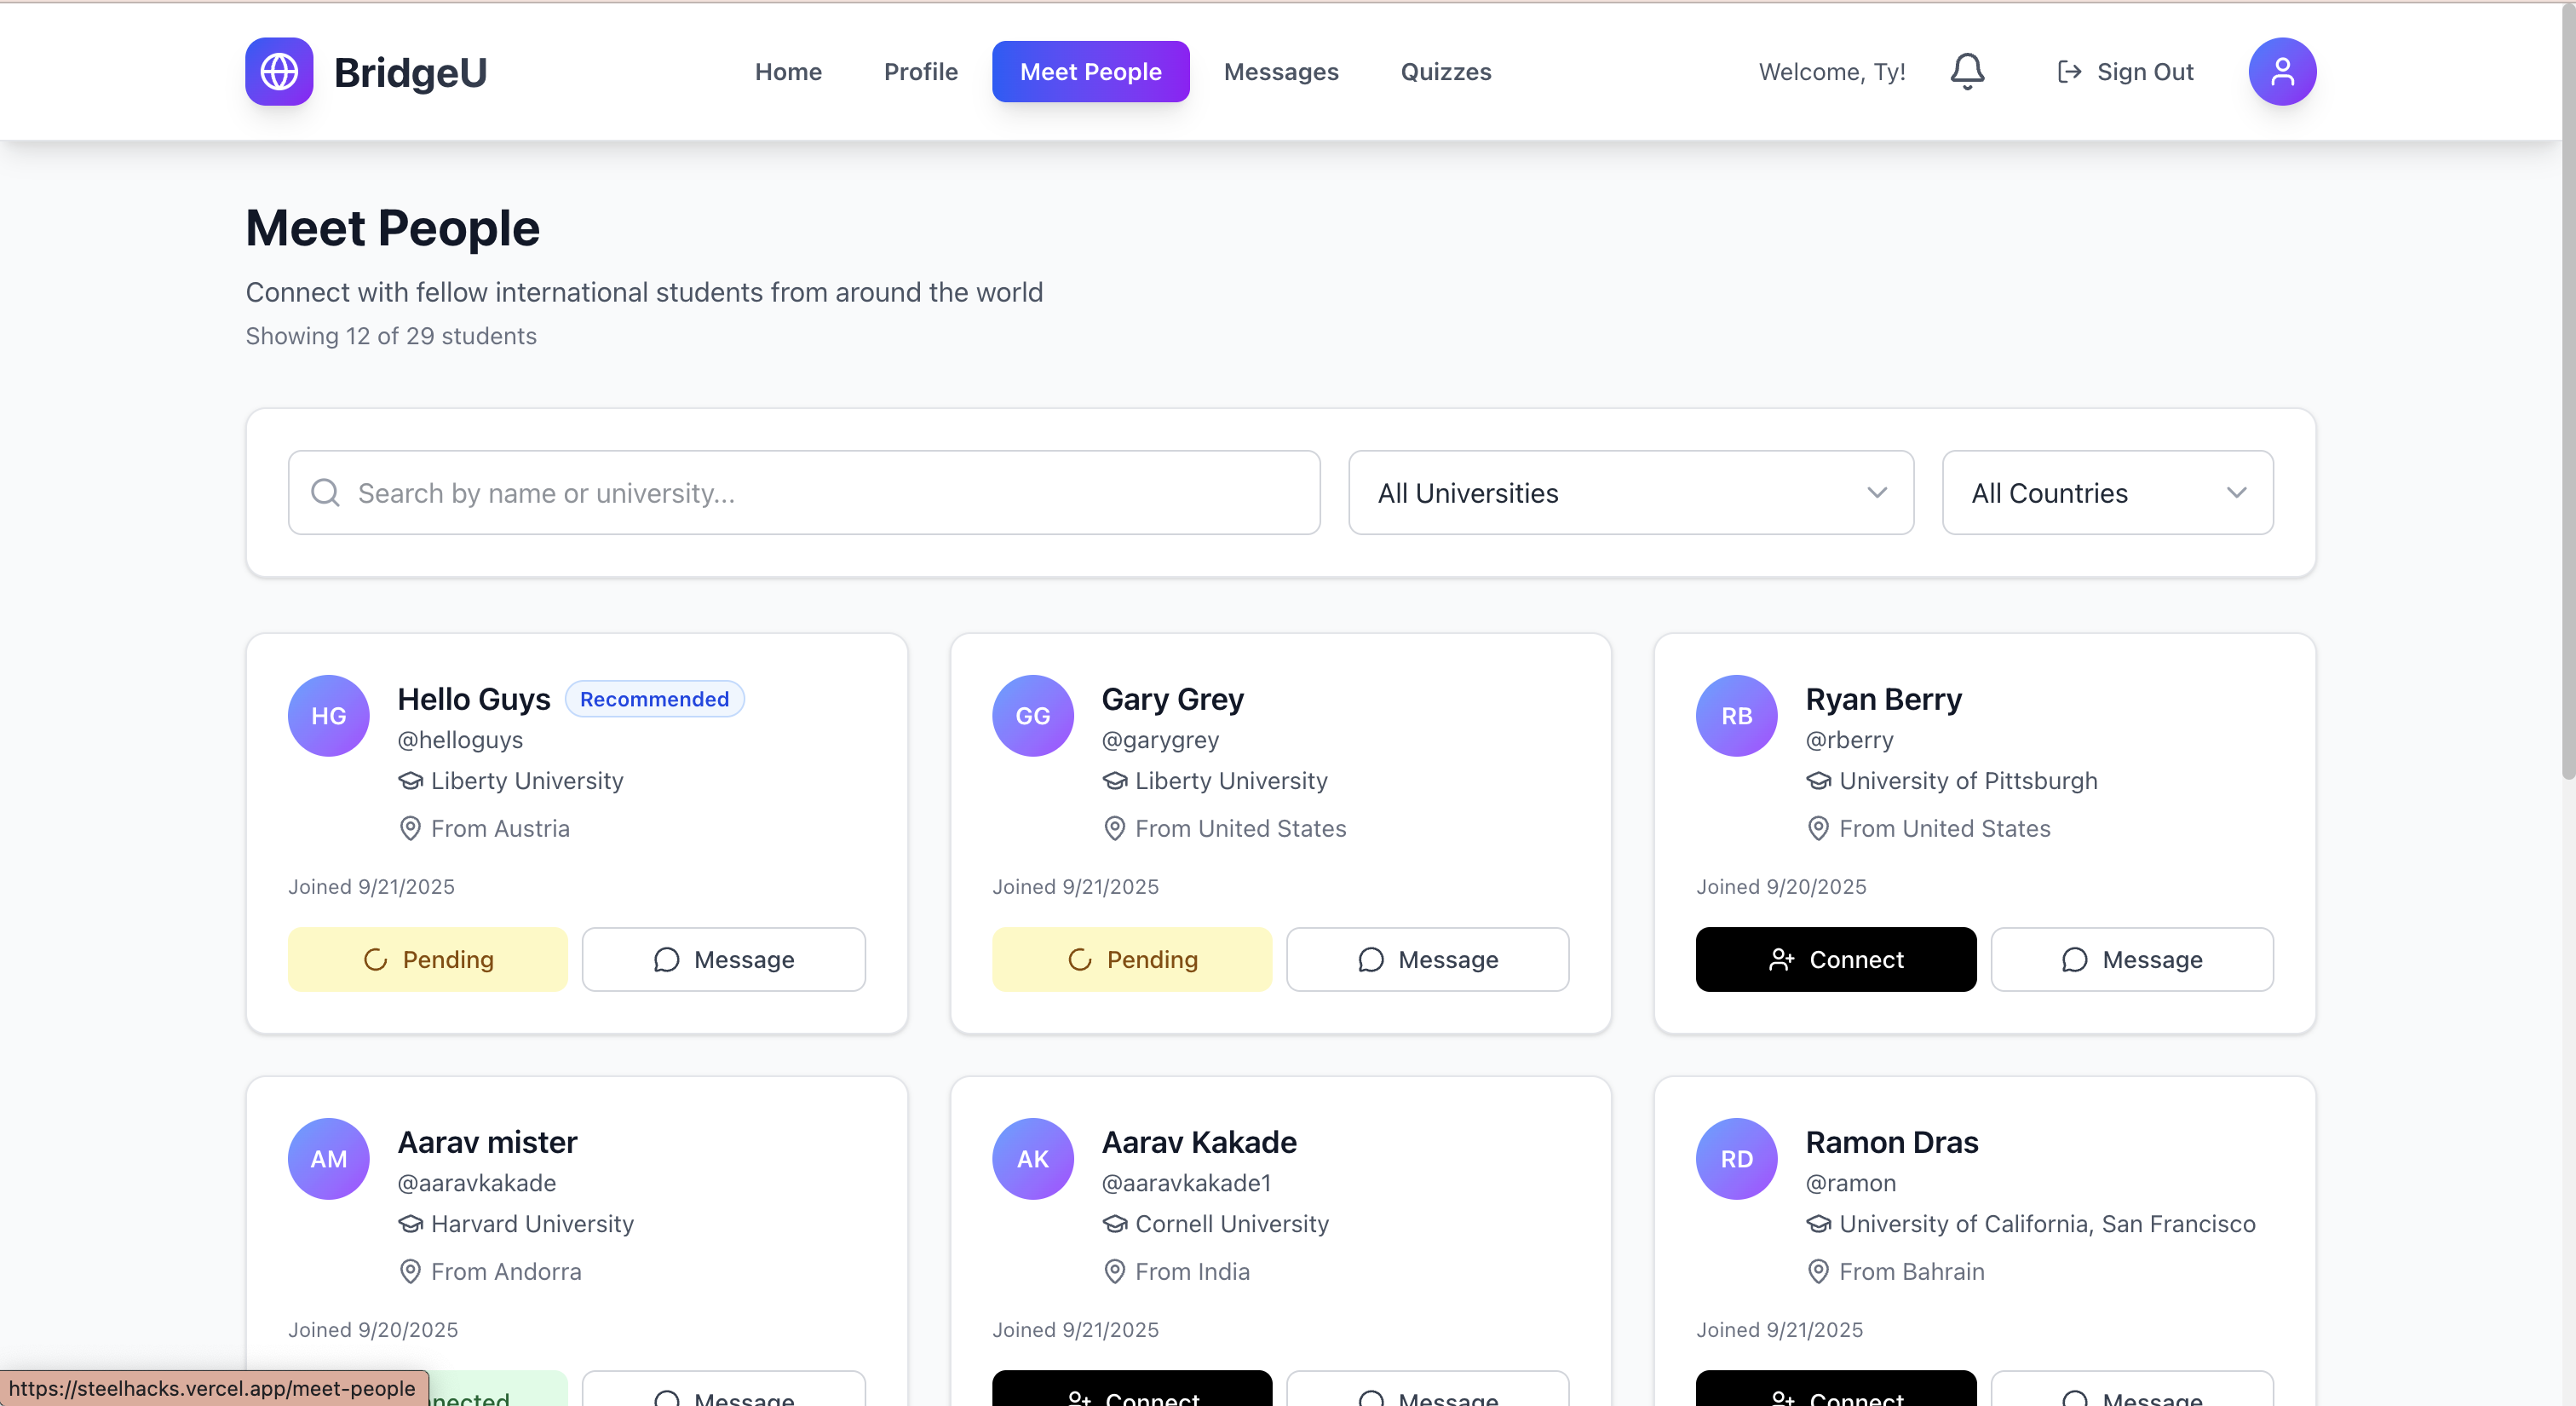Connect with Ryan Berry
The width and height of the screenshot is (2576, 1406).
click(1835, 960)
